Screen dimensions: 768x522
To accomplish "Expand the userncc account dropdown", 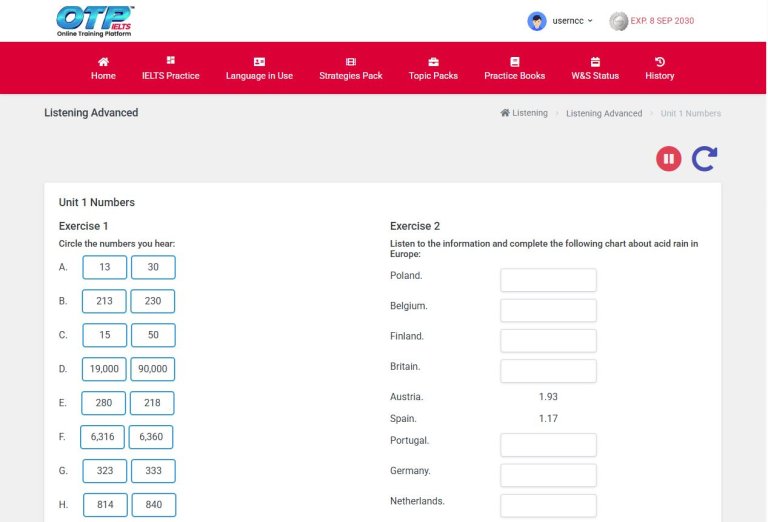I will pyautogui.click(x=562, y=21).
